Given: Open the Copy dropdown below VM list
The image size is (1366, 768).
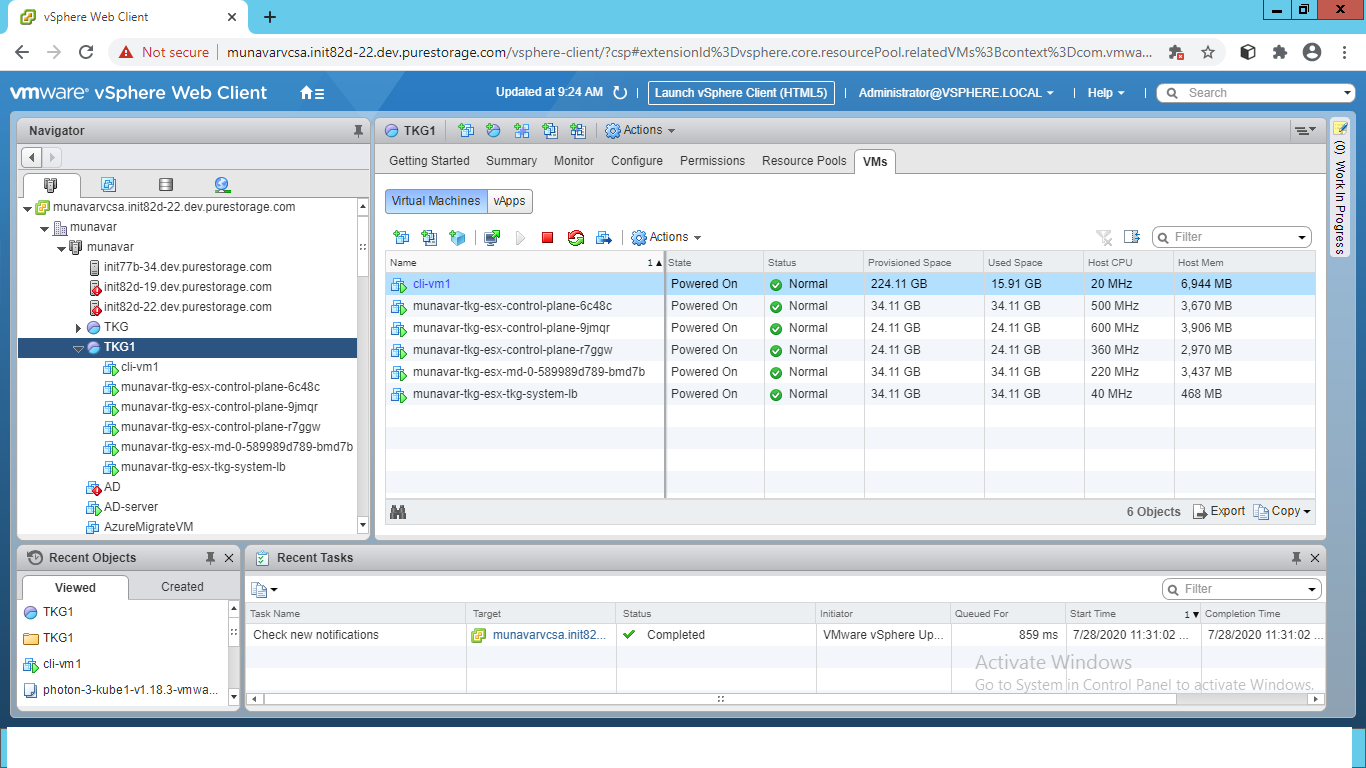Looking at the screenshot, I should [x=1282, y=511].
